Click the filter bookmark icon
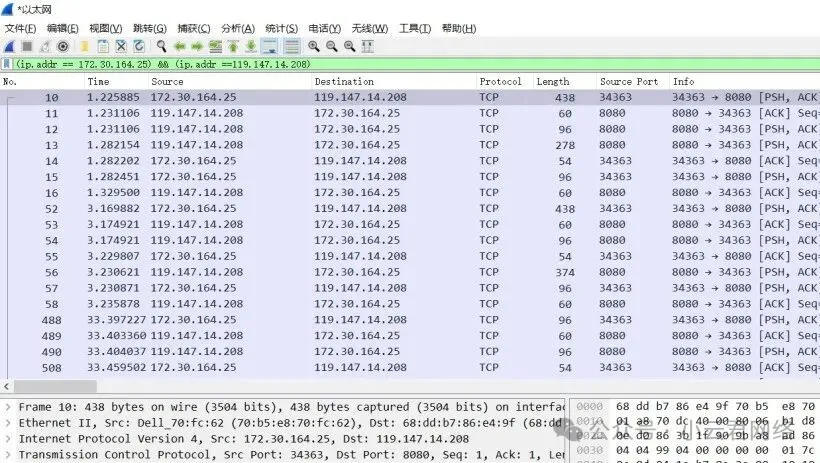820x463 pixels. (7, 64)
